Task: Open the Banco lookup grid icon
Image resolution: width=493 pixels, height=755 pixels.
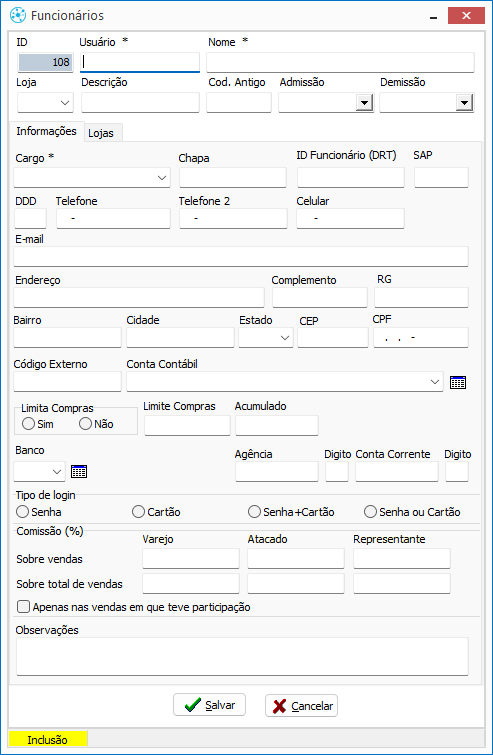Action: 79,471
